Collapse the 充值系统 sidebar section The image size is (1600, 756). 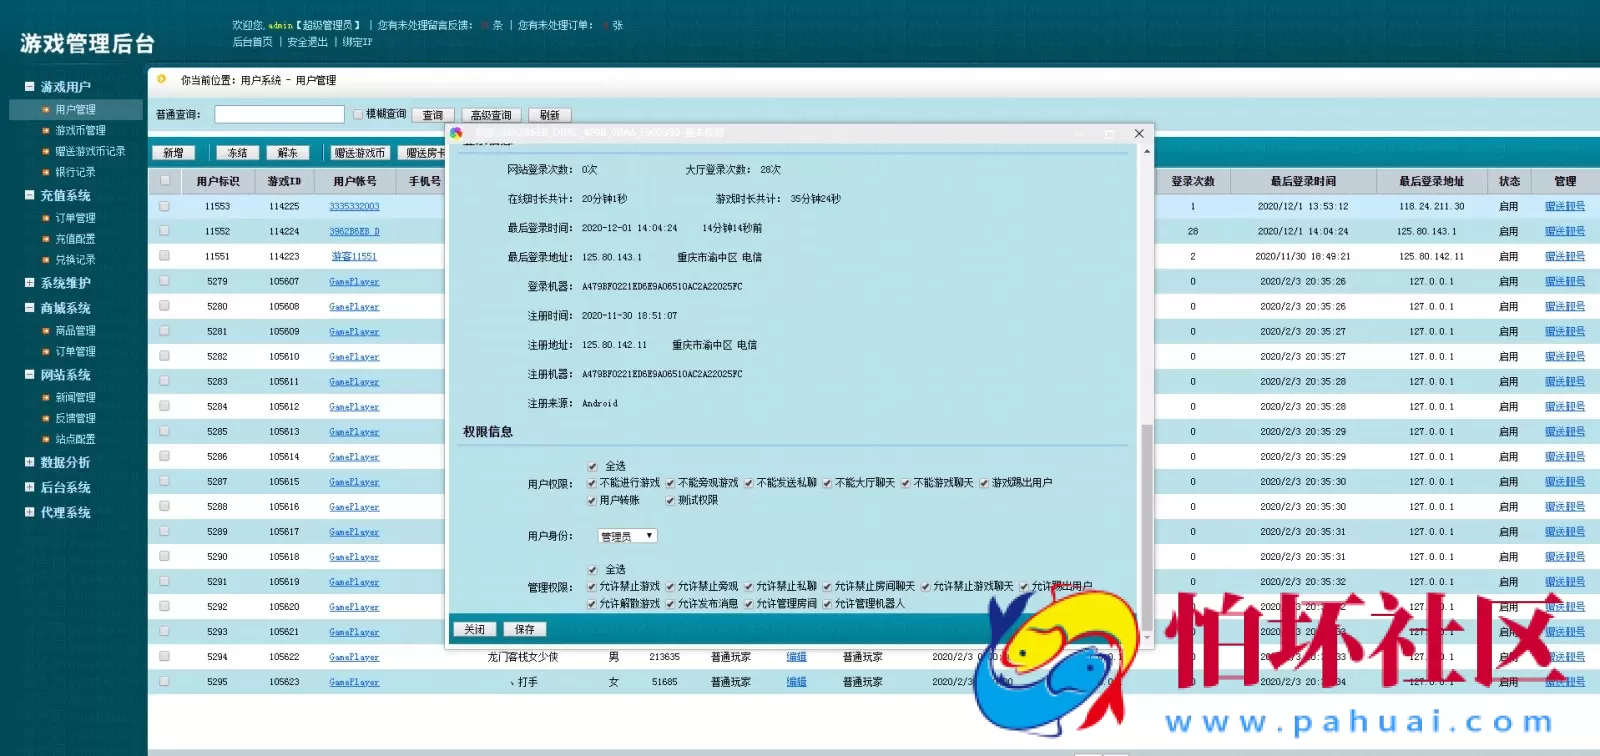coord(30,196)
